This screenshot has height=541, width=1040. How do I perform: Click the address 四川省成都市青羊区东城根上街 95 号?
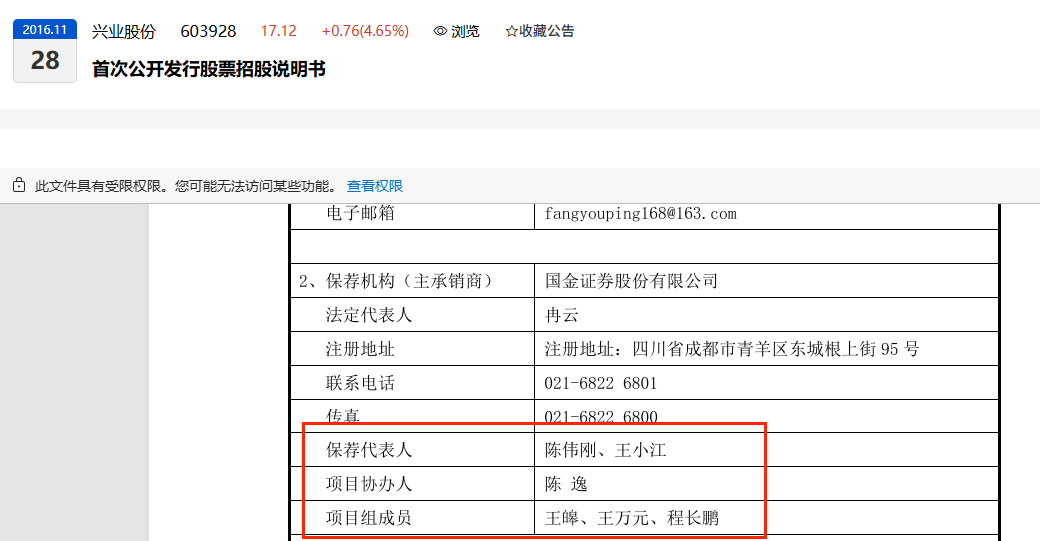coord(776,349)
